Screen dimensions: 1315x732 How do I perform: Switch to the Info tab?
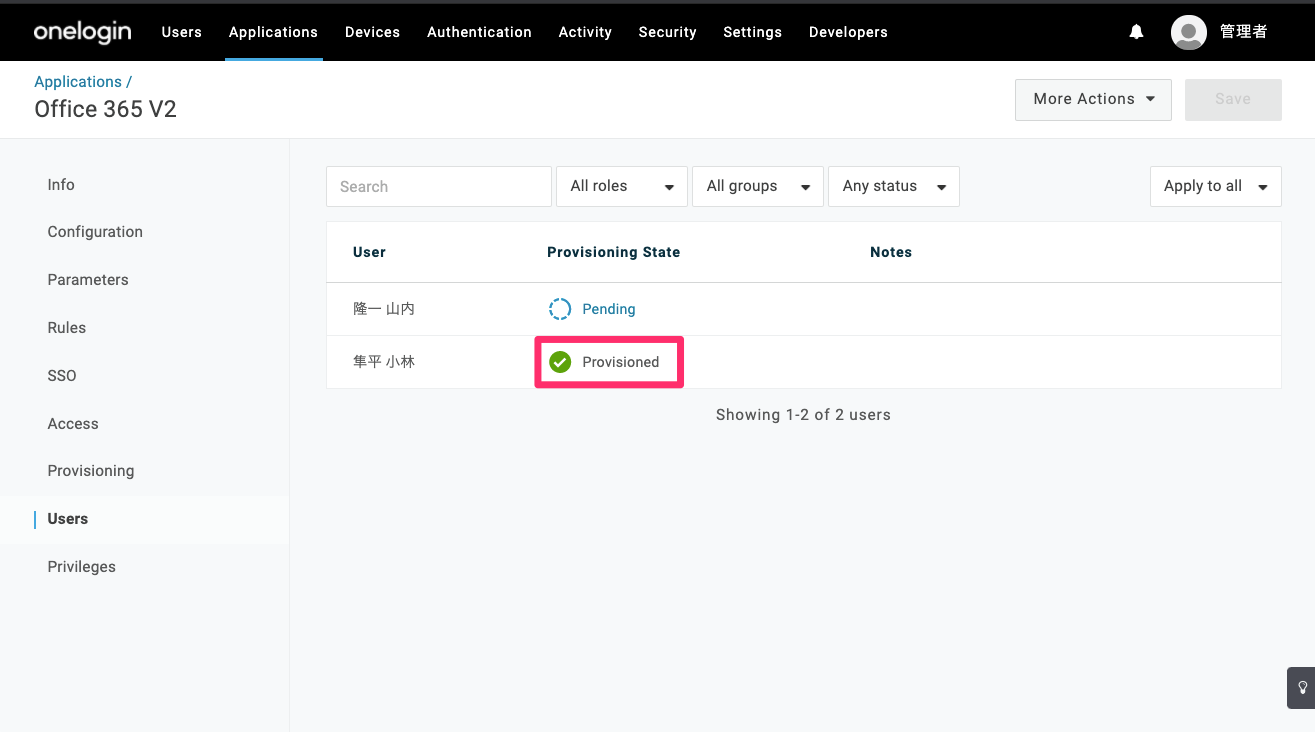pos(61,185)
